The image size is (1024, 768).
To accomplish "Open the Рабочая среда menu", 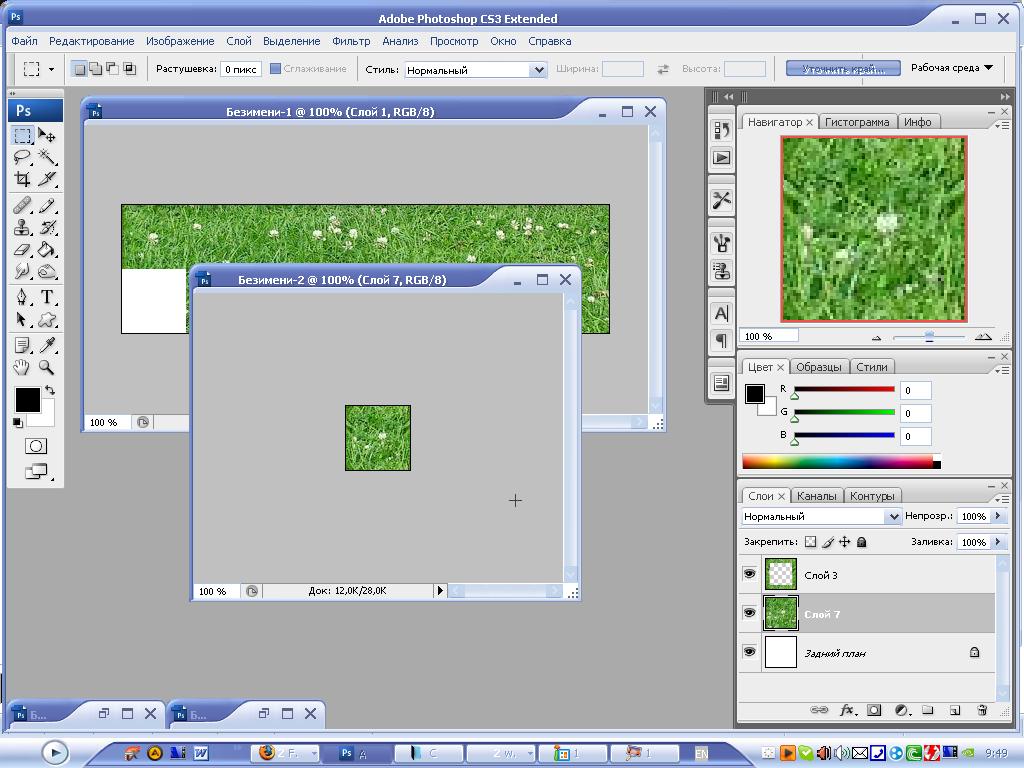I will pos(952,68).
